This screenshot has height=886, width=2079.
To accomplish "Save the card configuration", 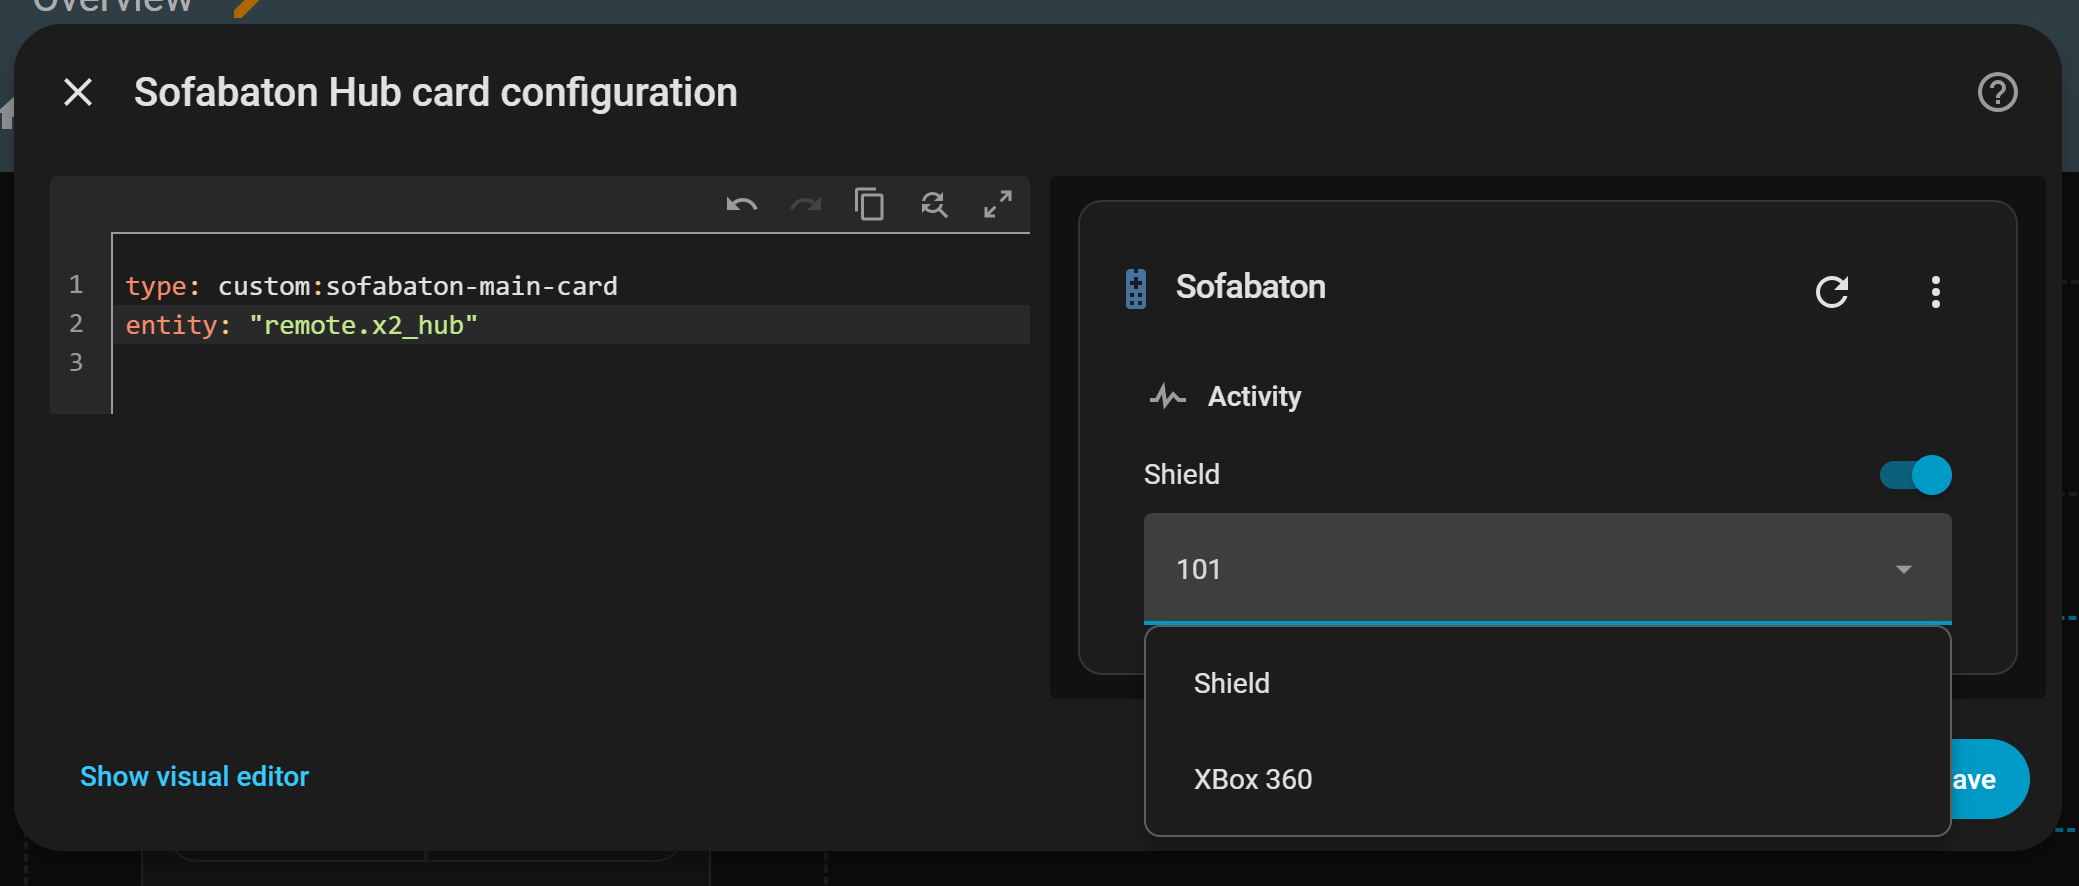I will [x=1990, y=780].
